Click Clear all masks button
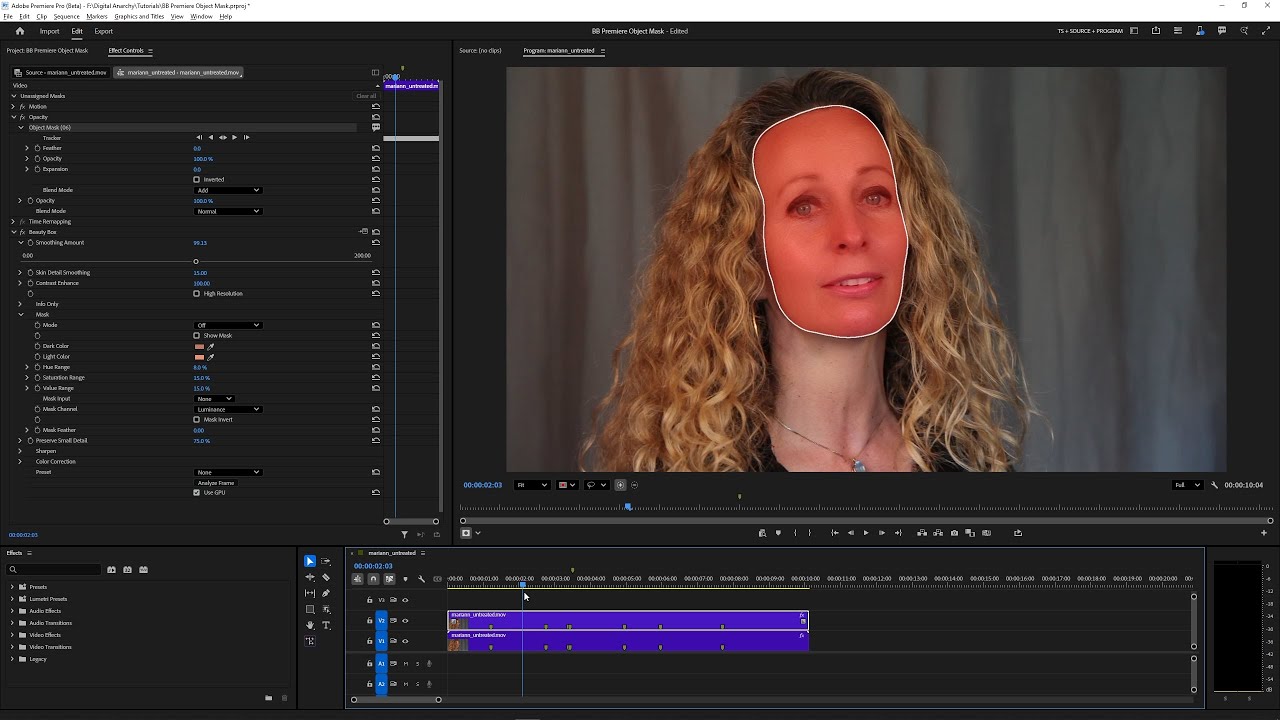Screen dimensions: 1280x720 pyautogui.click(x=366, y=96)
